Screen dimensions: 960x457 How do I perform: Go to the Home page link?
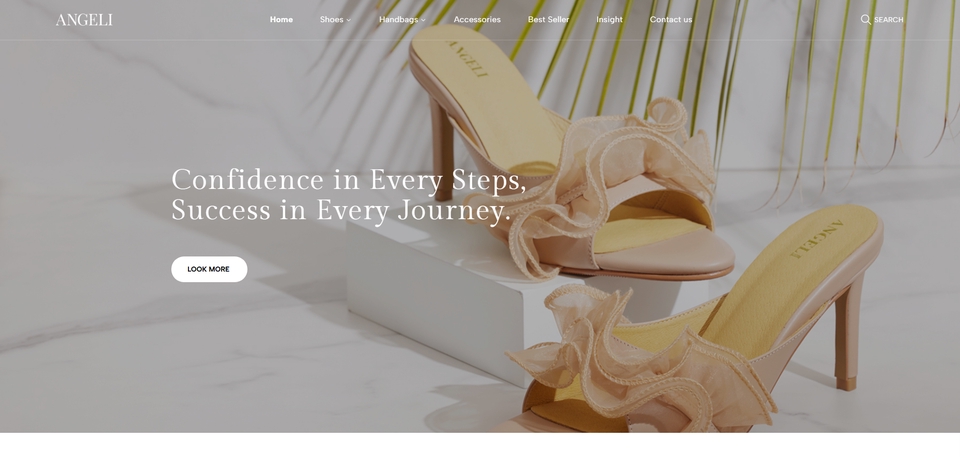[281, 20]
